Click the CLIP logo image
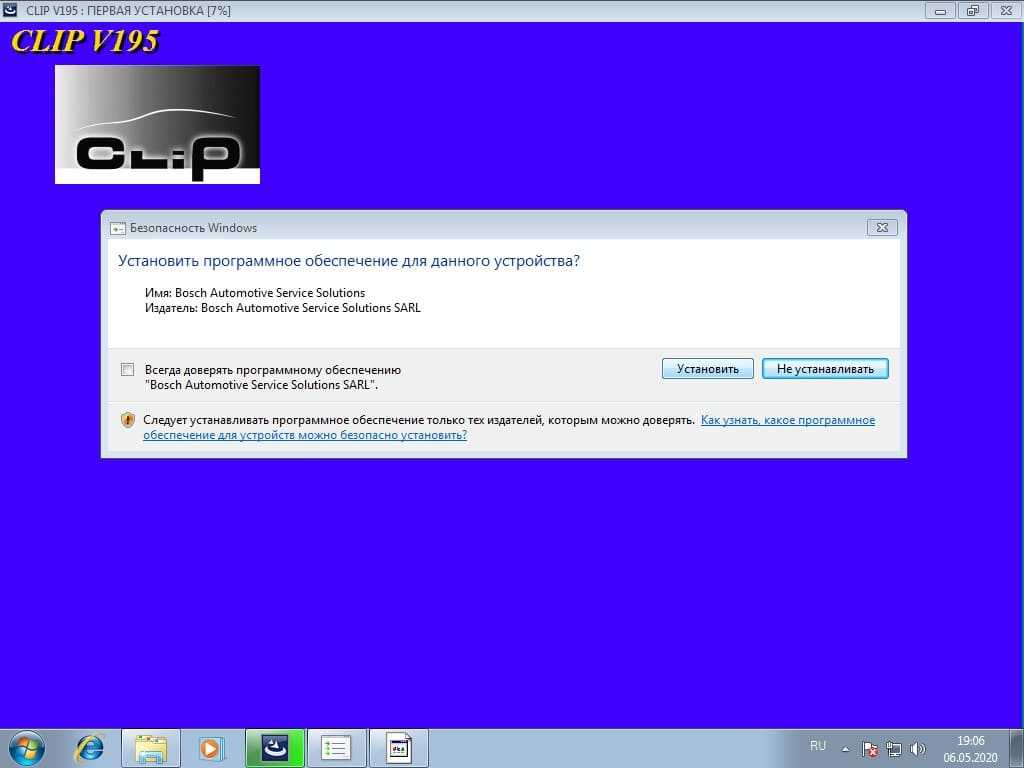The image size is (1024, 768). [x=157, y=125]
